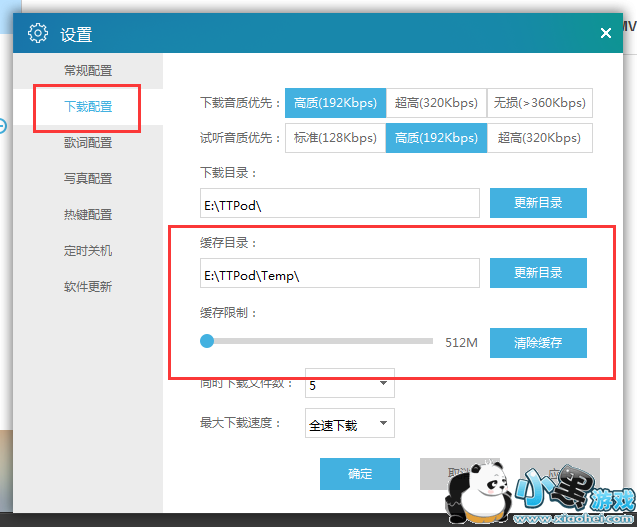The width and height of the screenshot is (637, 527).
Task: Click the 缓存限制 label
Action: point(228,313)
